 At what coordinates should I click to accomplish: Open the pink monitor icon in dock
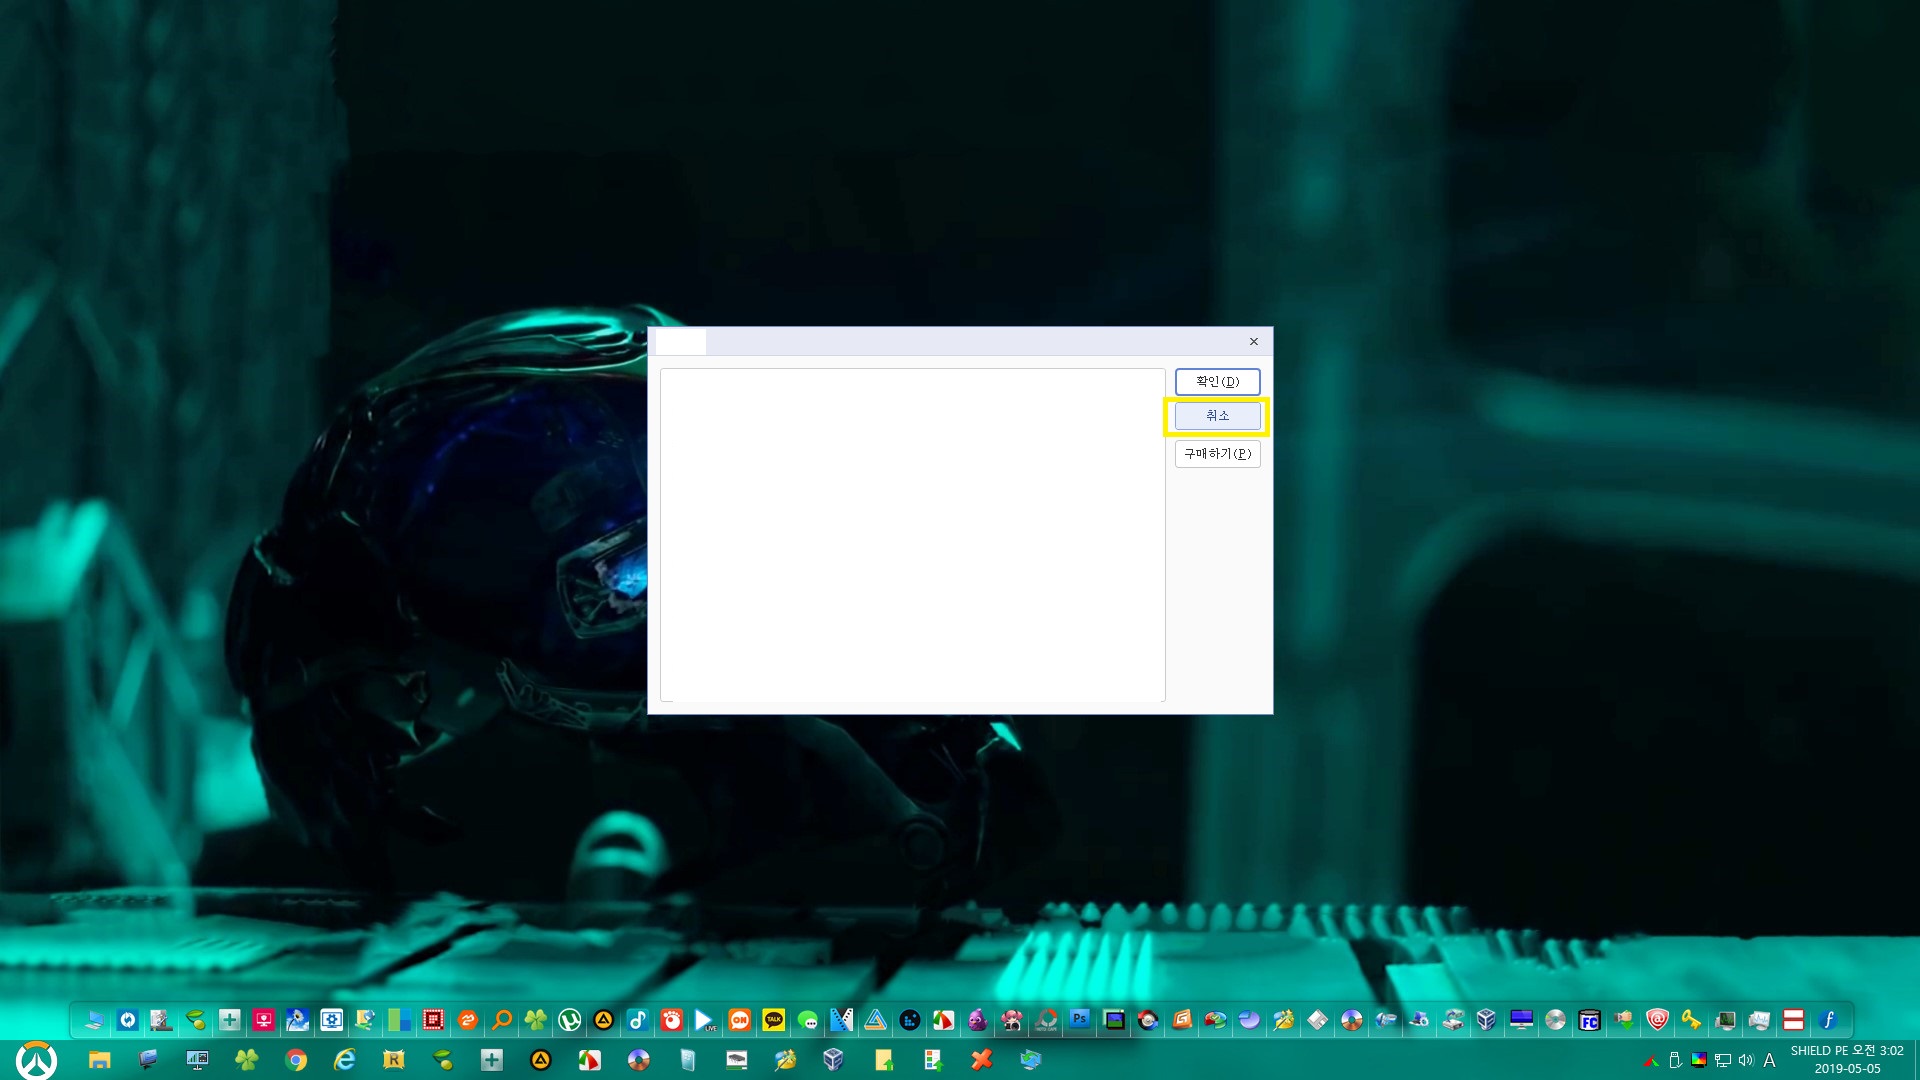click(x=264, y=1020)
